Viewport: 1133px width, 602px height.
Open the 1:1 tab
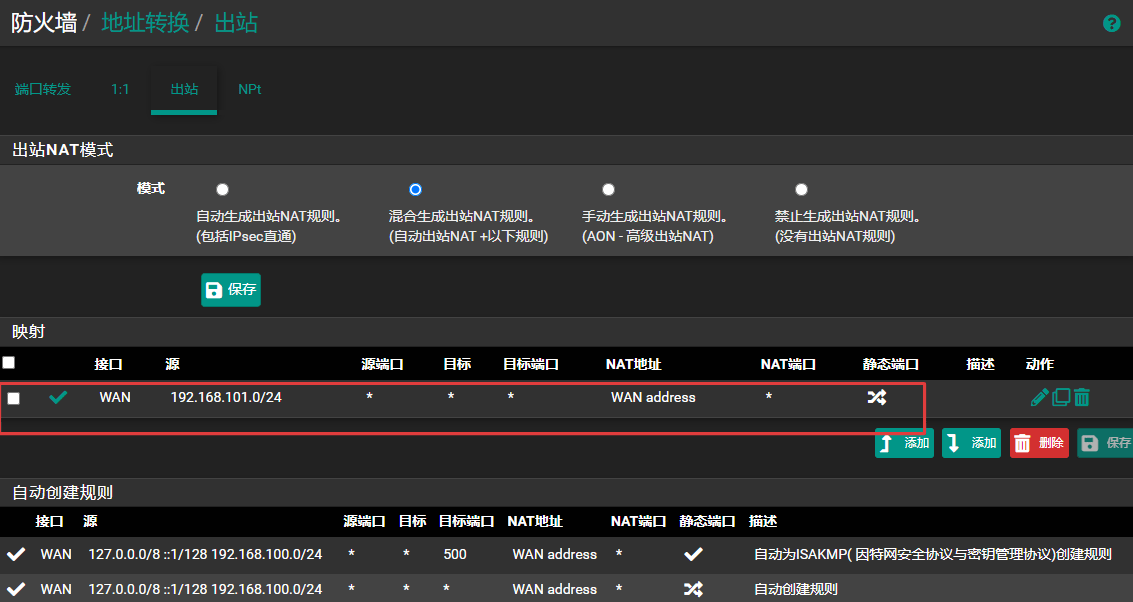120,89
